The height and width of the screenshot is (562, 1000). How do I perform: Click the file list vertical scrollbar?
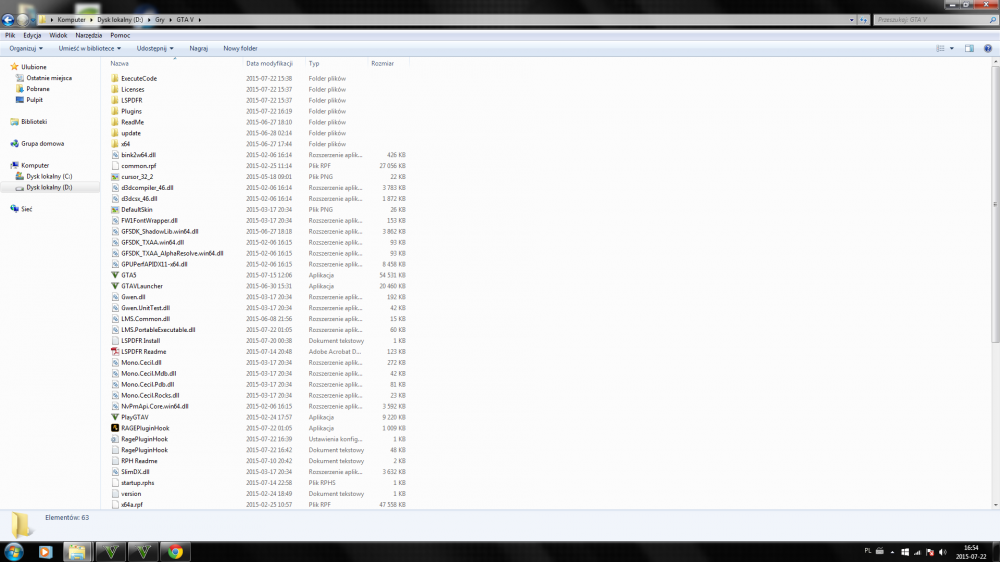click(996, 203)
